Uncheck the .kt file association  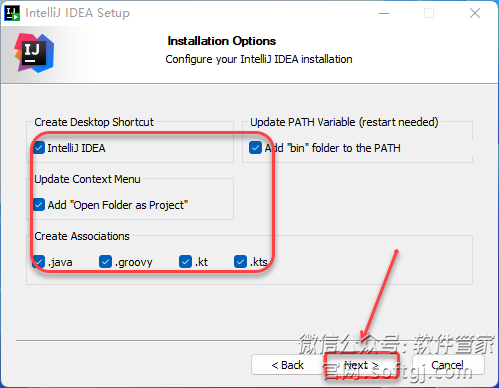[x=185, y=262]
